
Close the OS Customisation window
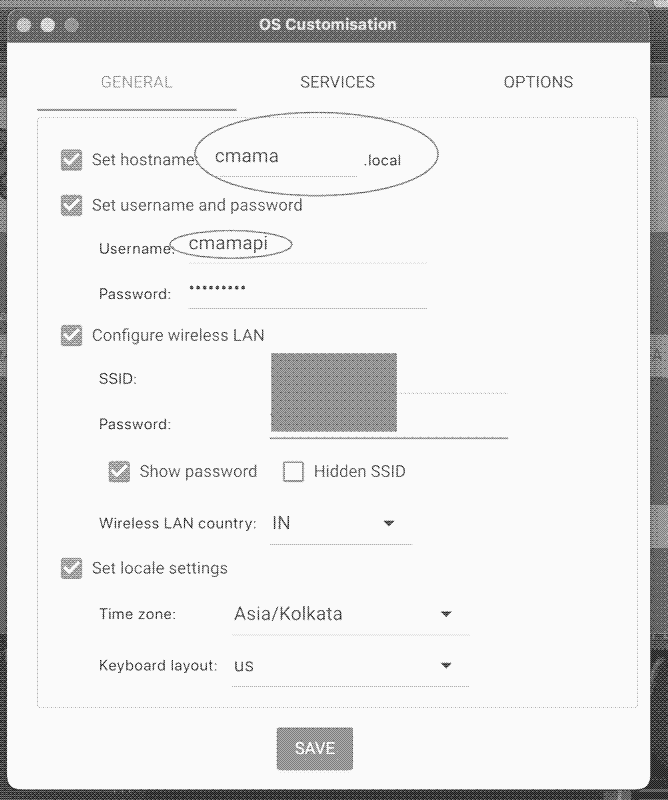tap(25, 24)
